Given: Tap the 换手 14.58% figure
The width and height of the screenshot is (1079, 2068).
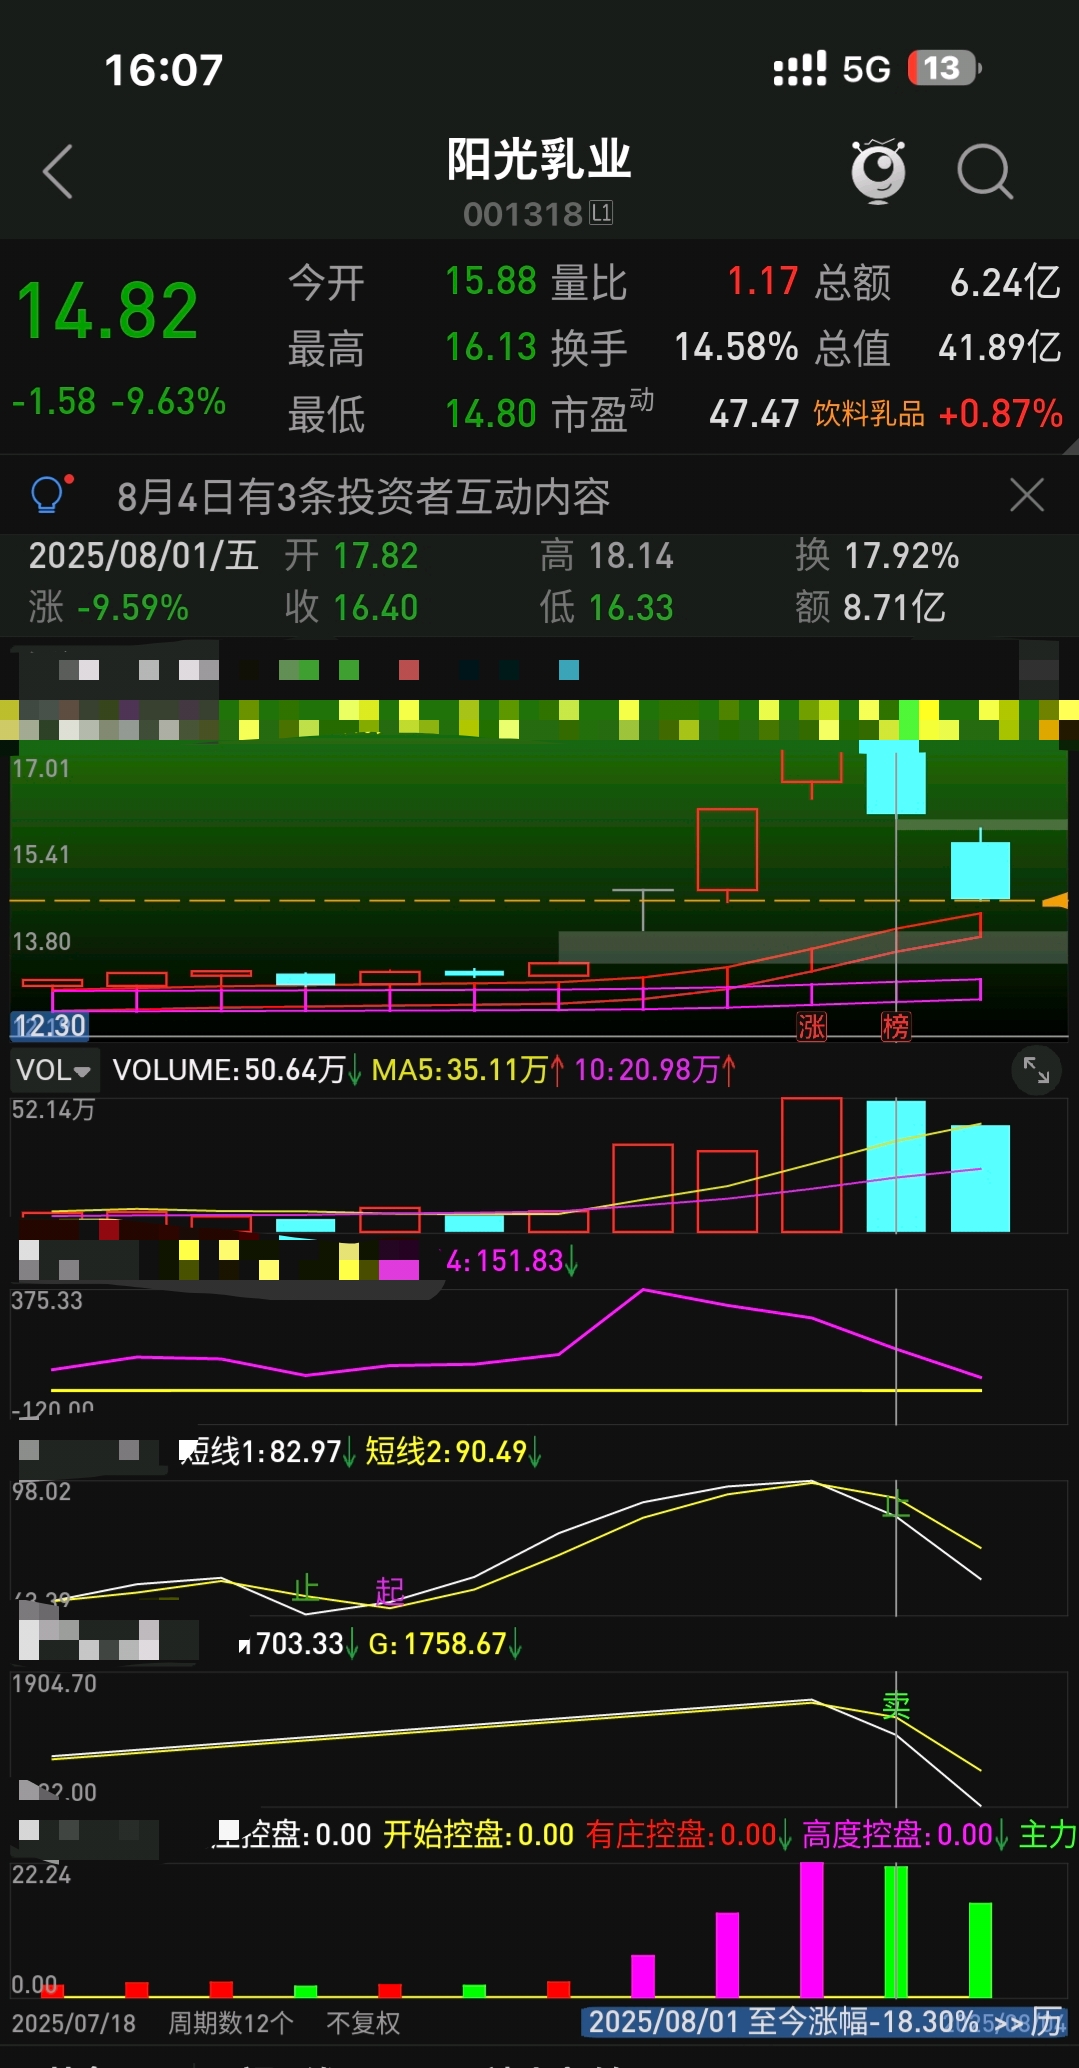Looking at the screenshot, I should [x=675, y=347].
